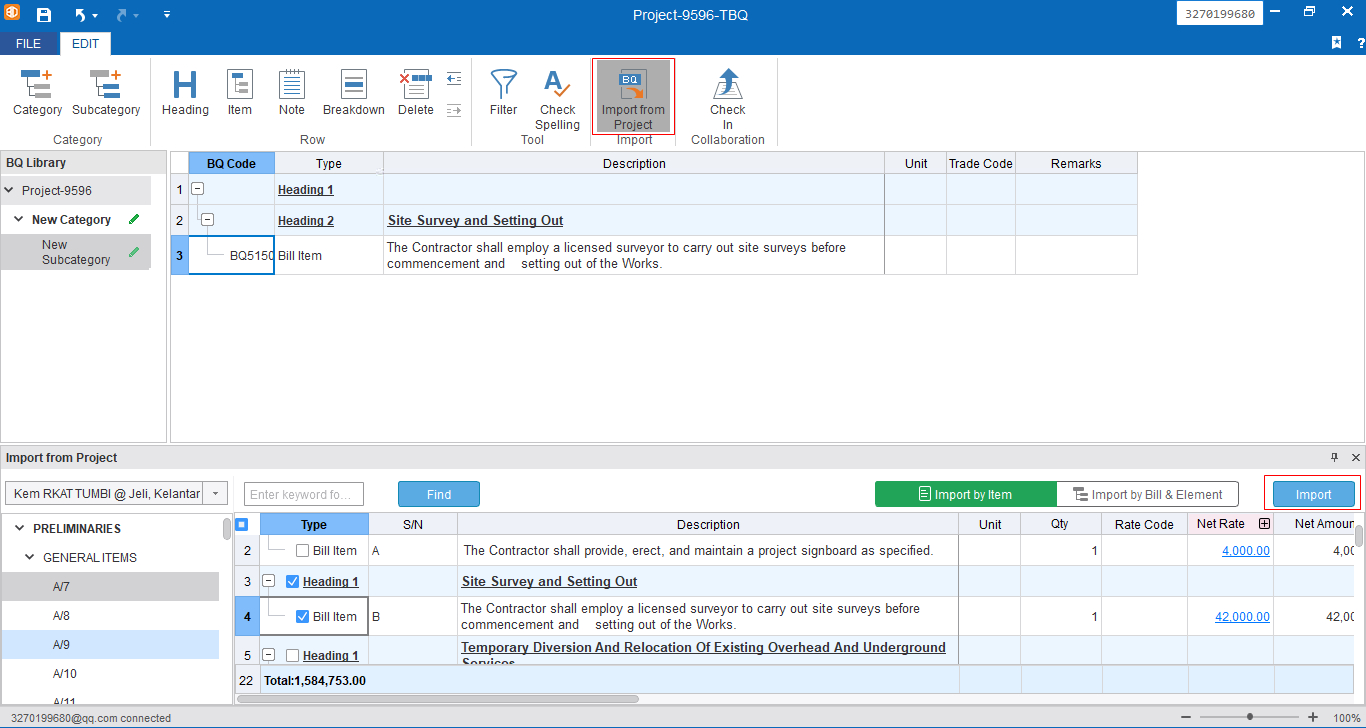
Task: Edit New Category with pencil icon
Action: tap(134, 220)
